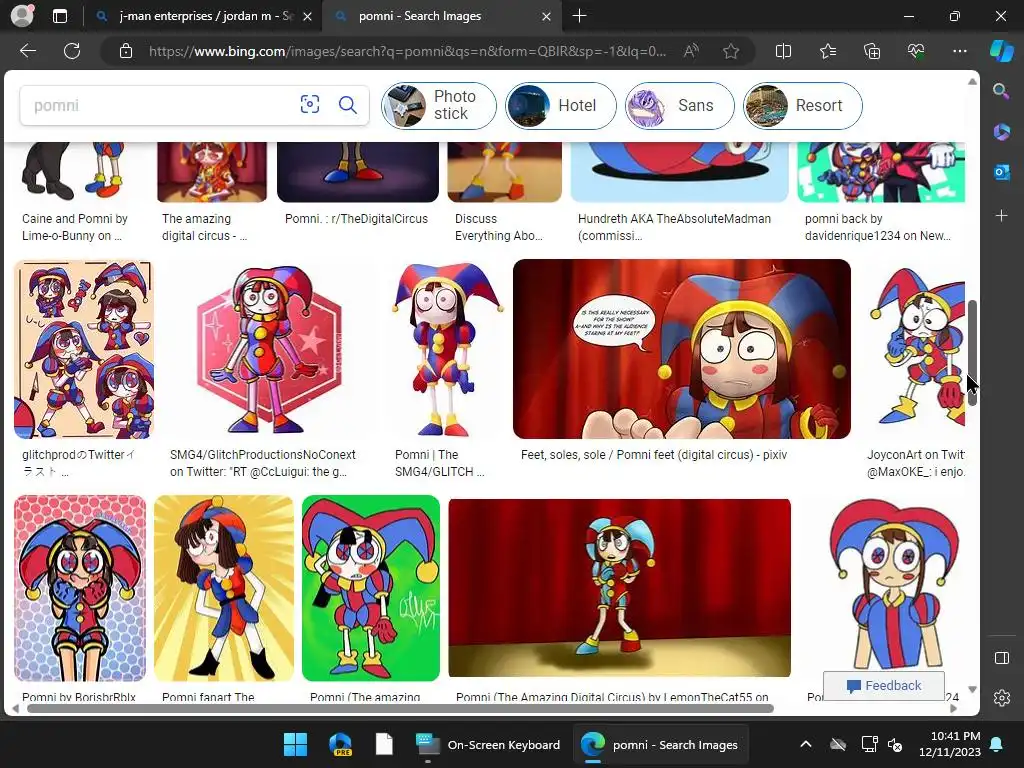Select the Sans suggestion chip
This screenshot has width=1024, height=768.
(x=679, y=105)
